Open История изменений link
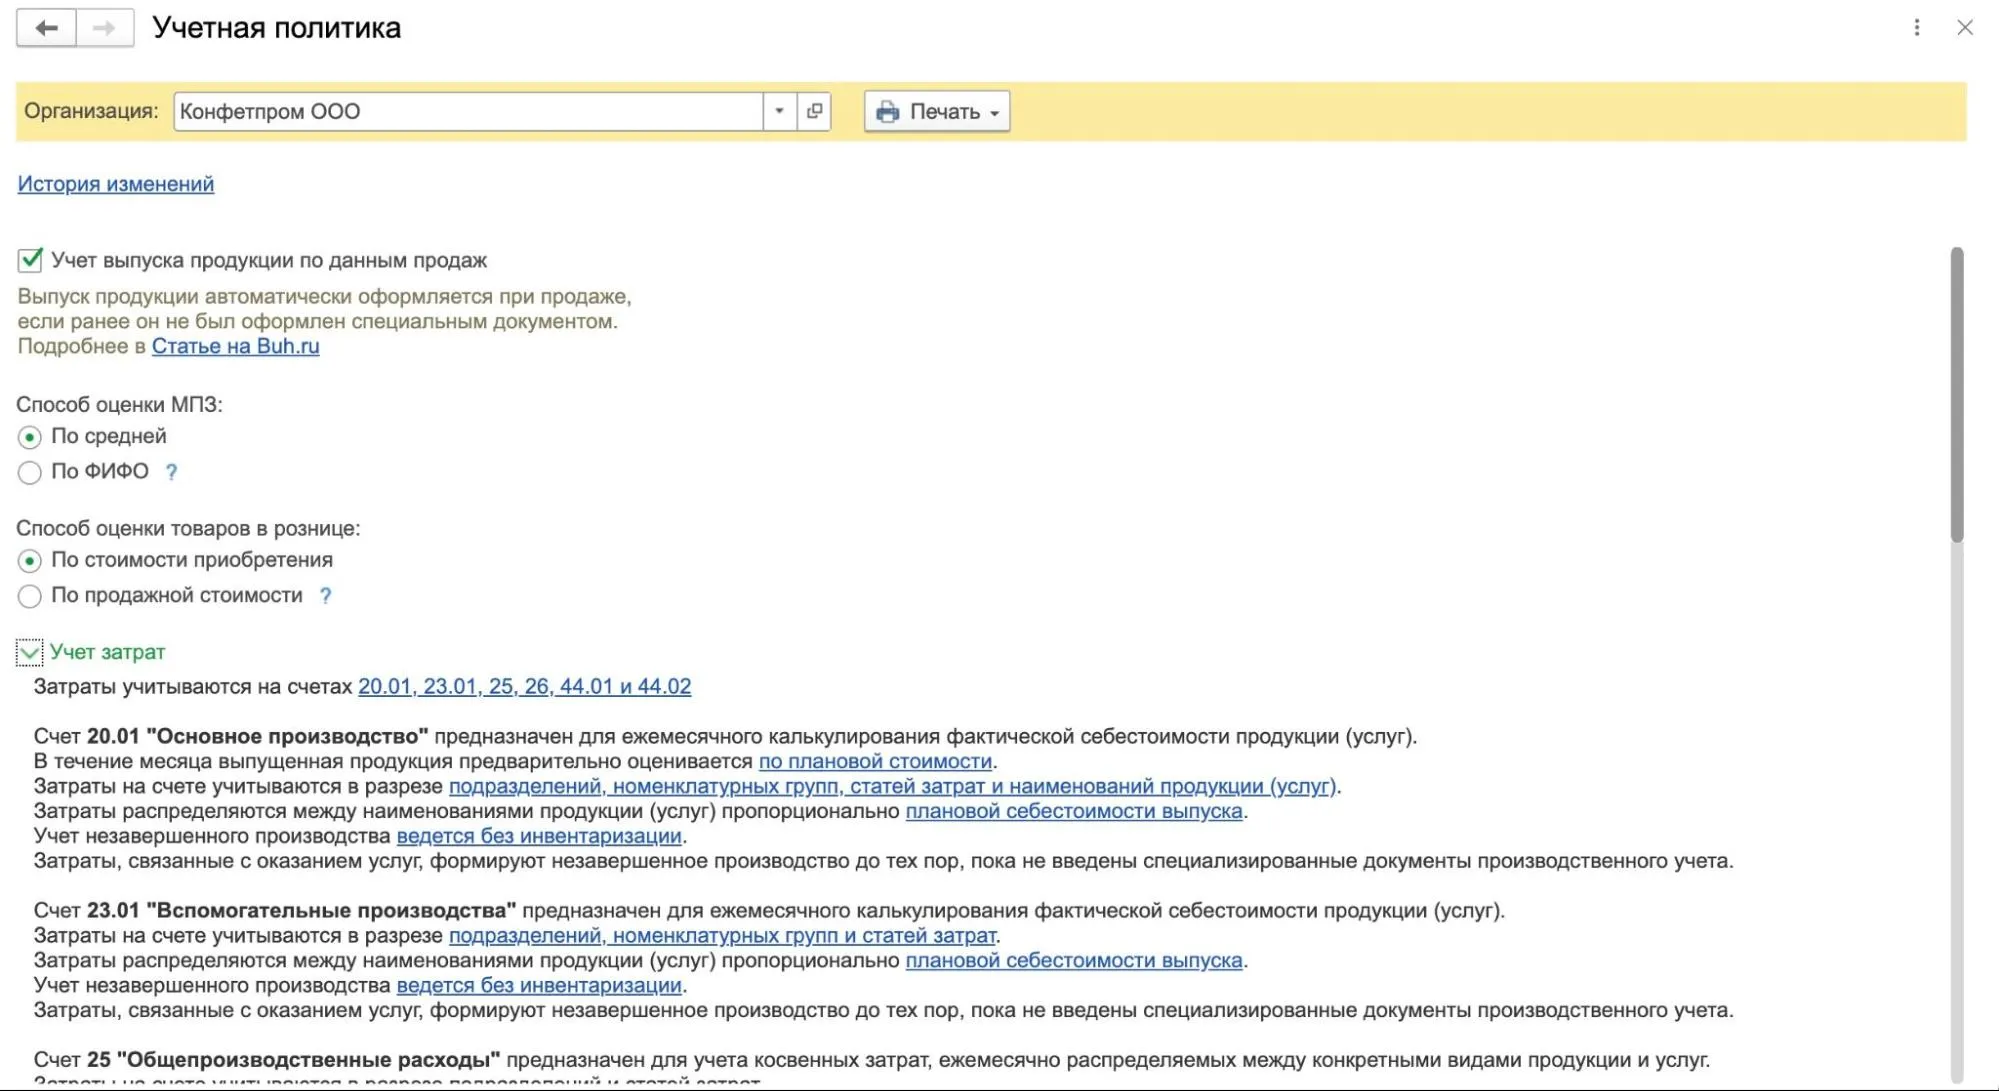 tap(116, 184)
